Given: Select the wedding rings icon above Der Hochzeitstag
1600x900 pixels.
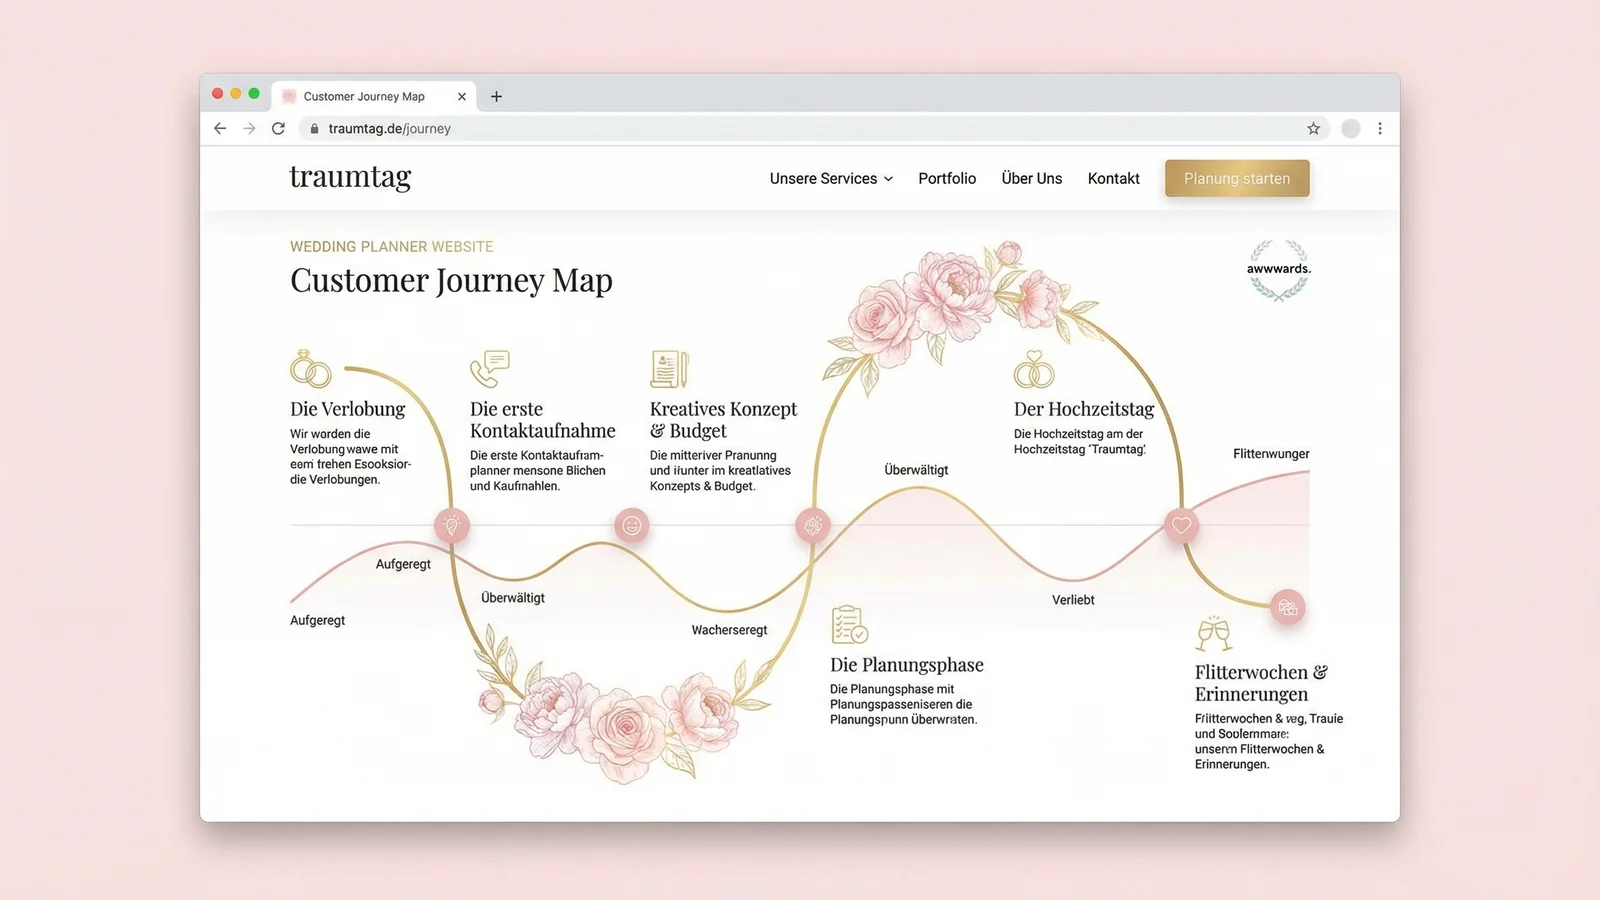Looking at the screenshot, I should point(1034,371).
